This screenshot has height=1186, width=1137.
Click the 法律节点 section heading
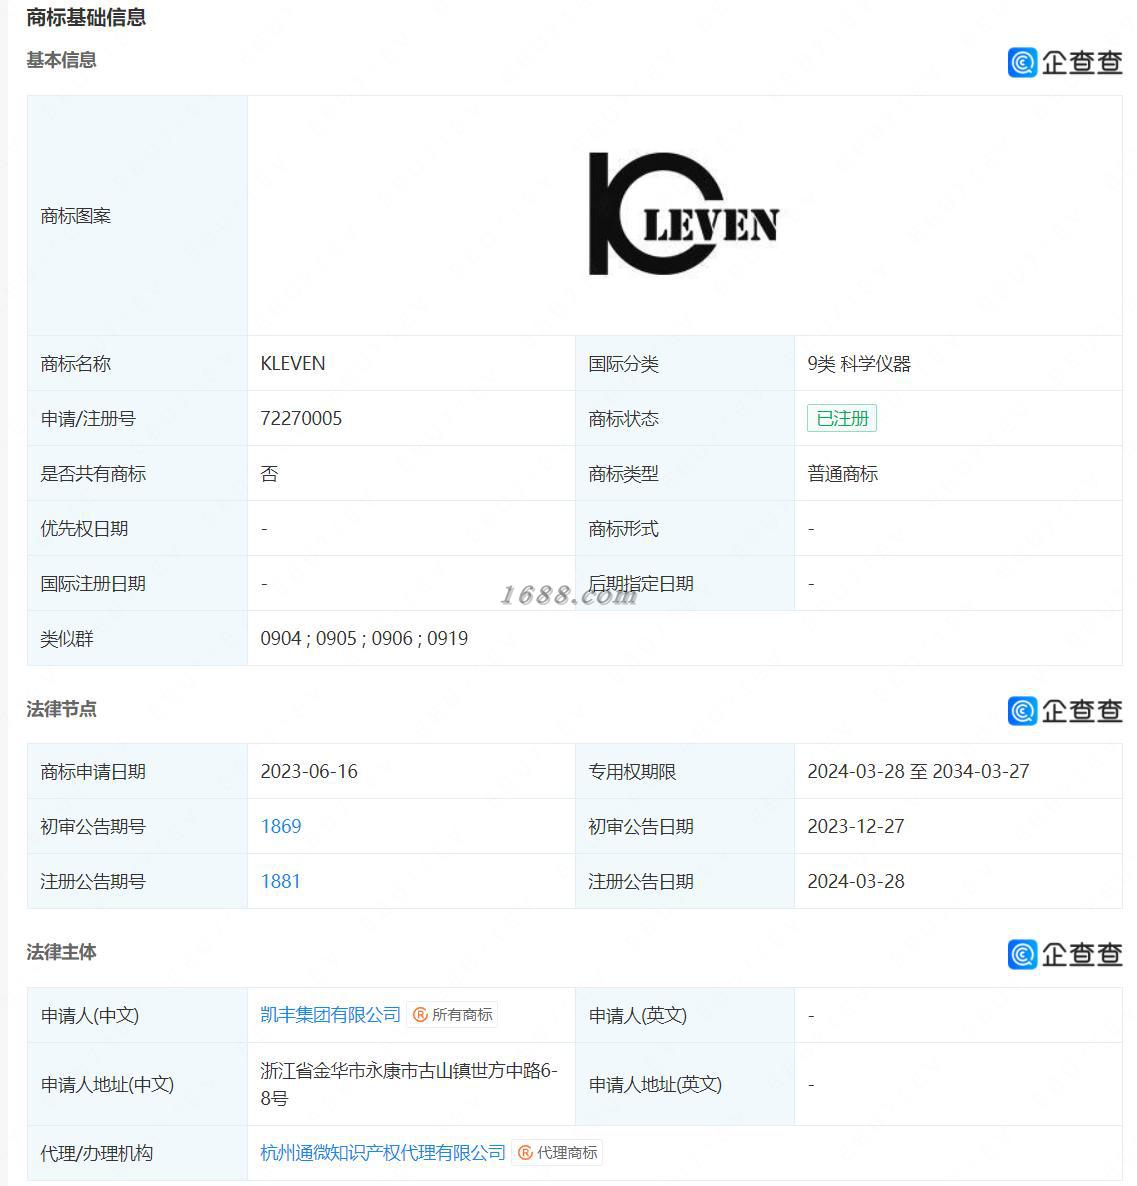61,709
